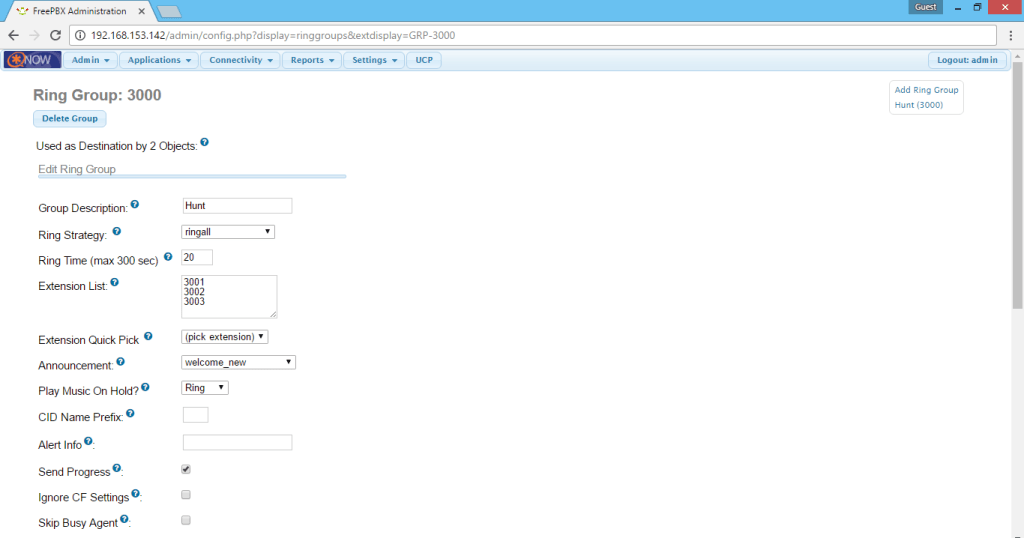Click help icon for Ring Time field
Screen dimensions: 1024x538
click(168, 257)
